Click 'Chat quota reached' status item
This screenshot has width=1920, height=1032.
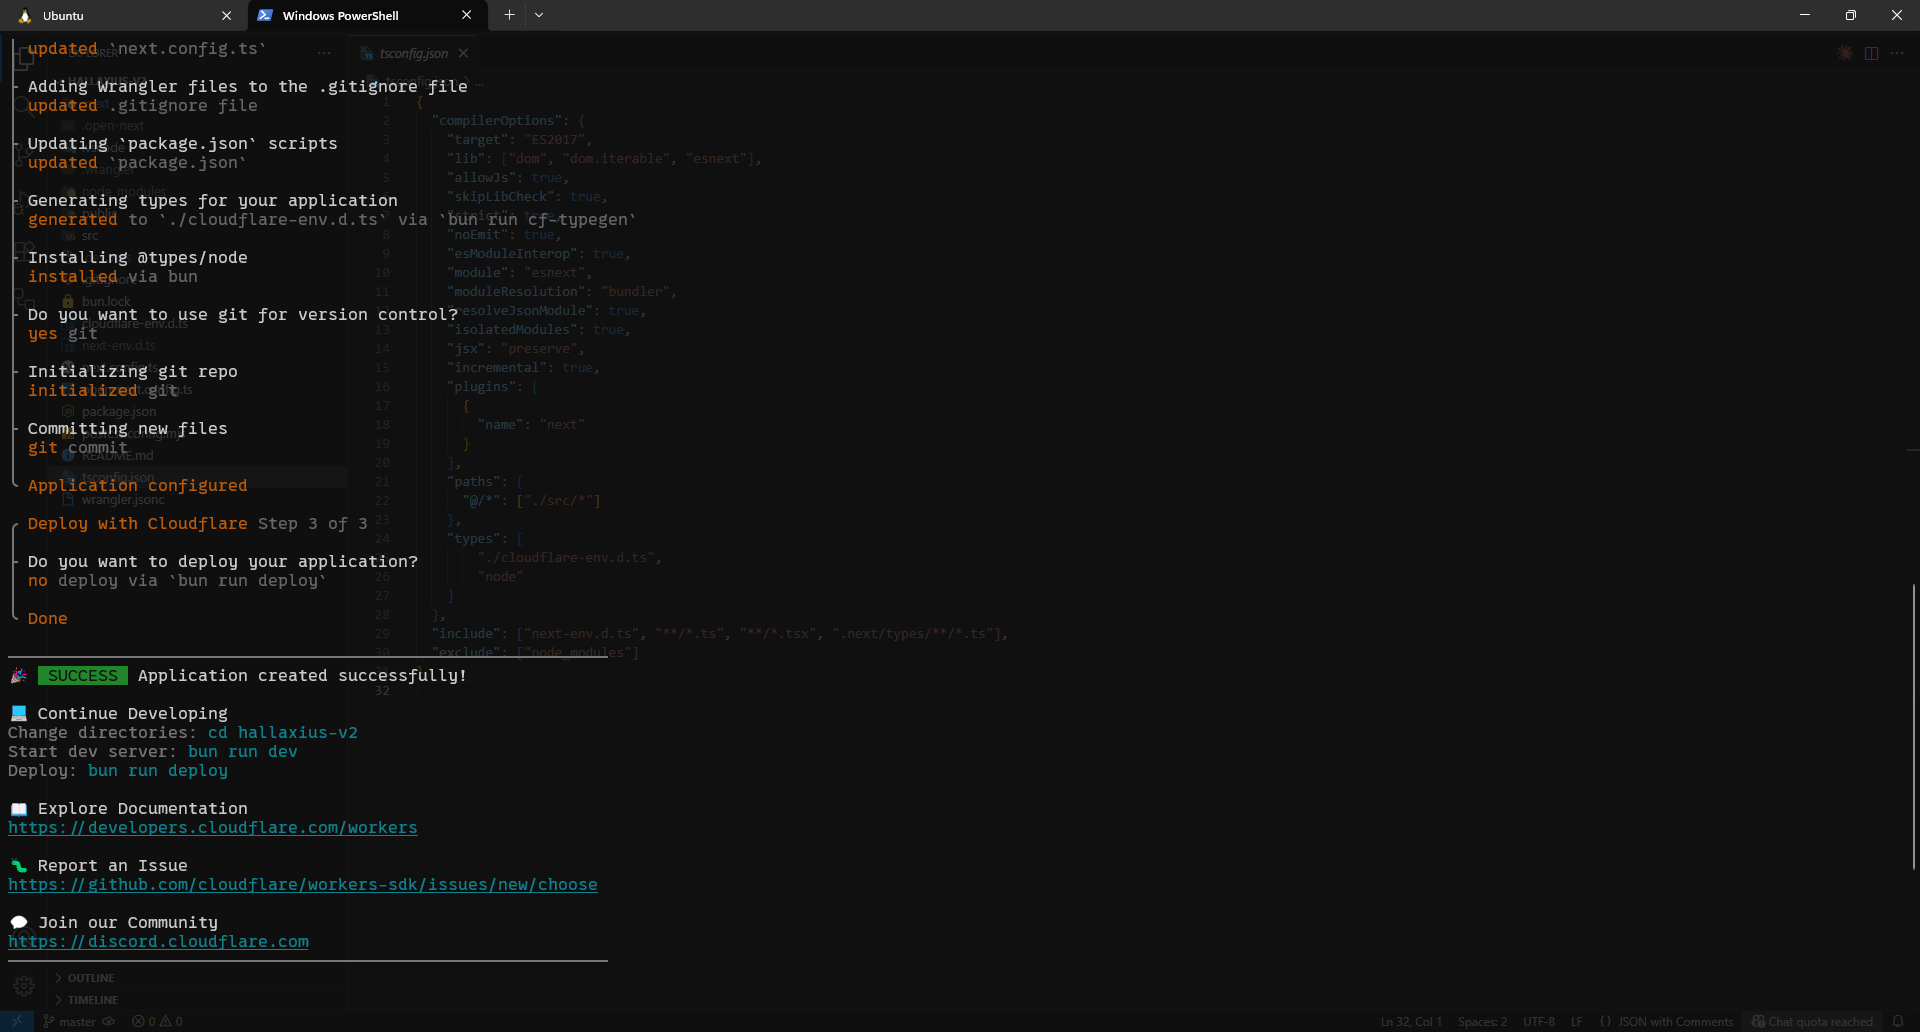pos(1812,1022)
